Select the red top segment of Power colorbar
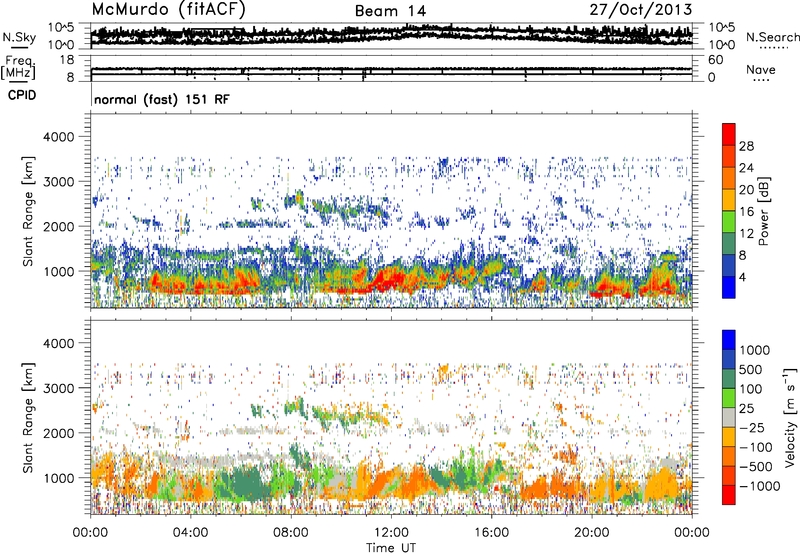 [x=729, y=135]
